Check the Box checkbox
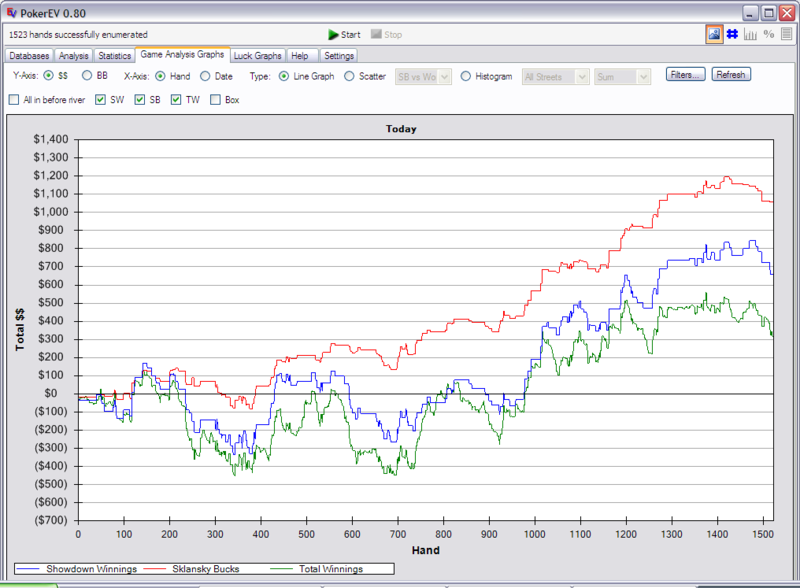This screenshot has width=800, height=588. (x=215, y=100)
